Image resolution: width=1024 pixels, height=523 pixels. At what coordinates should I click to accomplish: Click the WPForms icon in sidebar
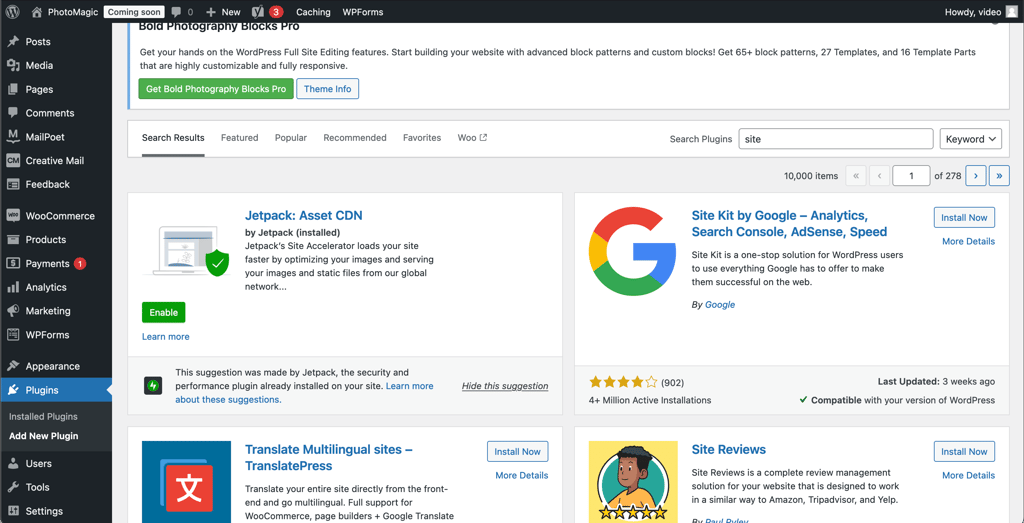tap(12, 335)
